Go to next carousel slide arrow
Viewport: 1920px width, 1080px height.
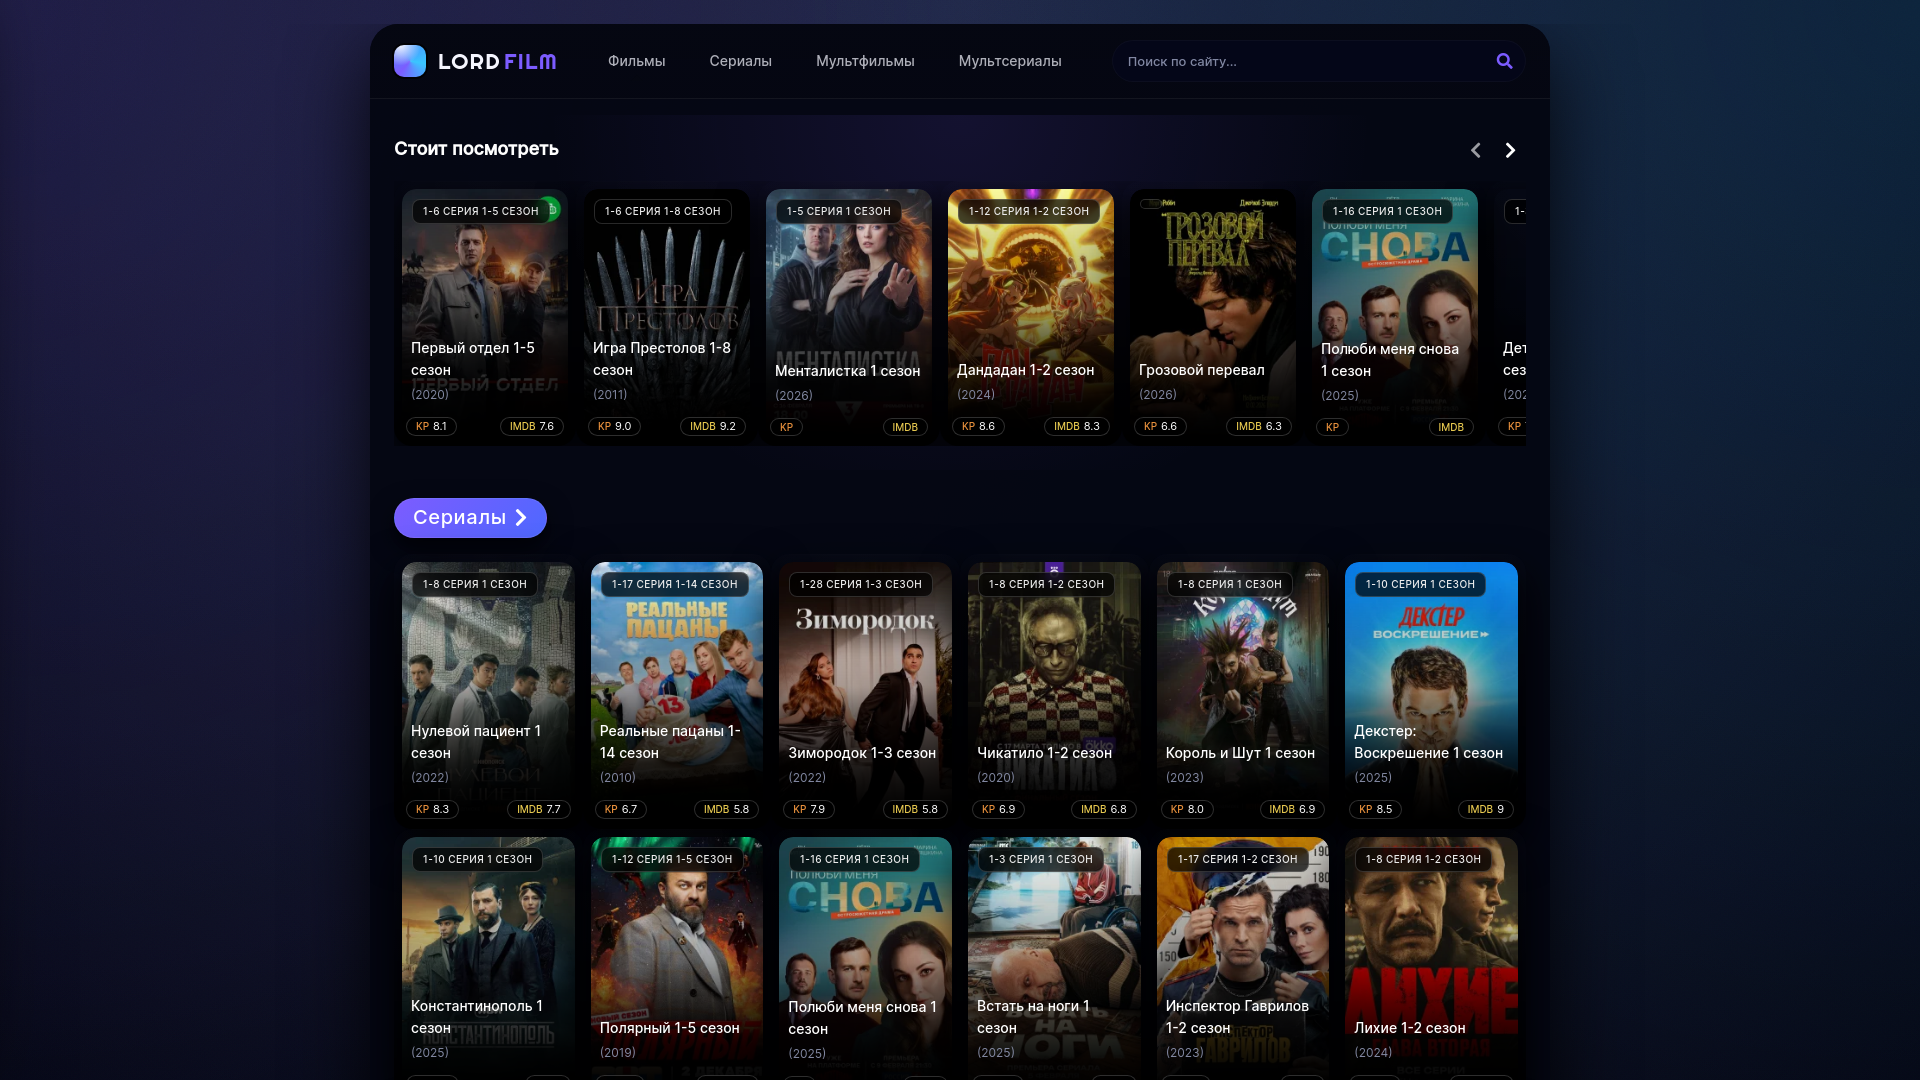(x=1510, y=150)
